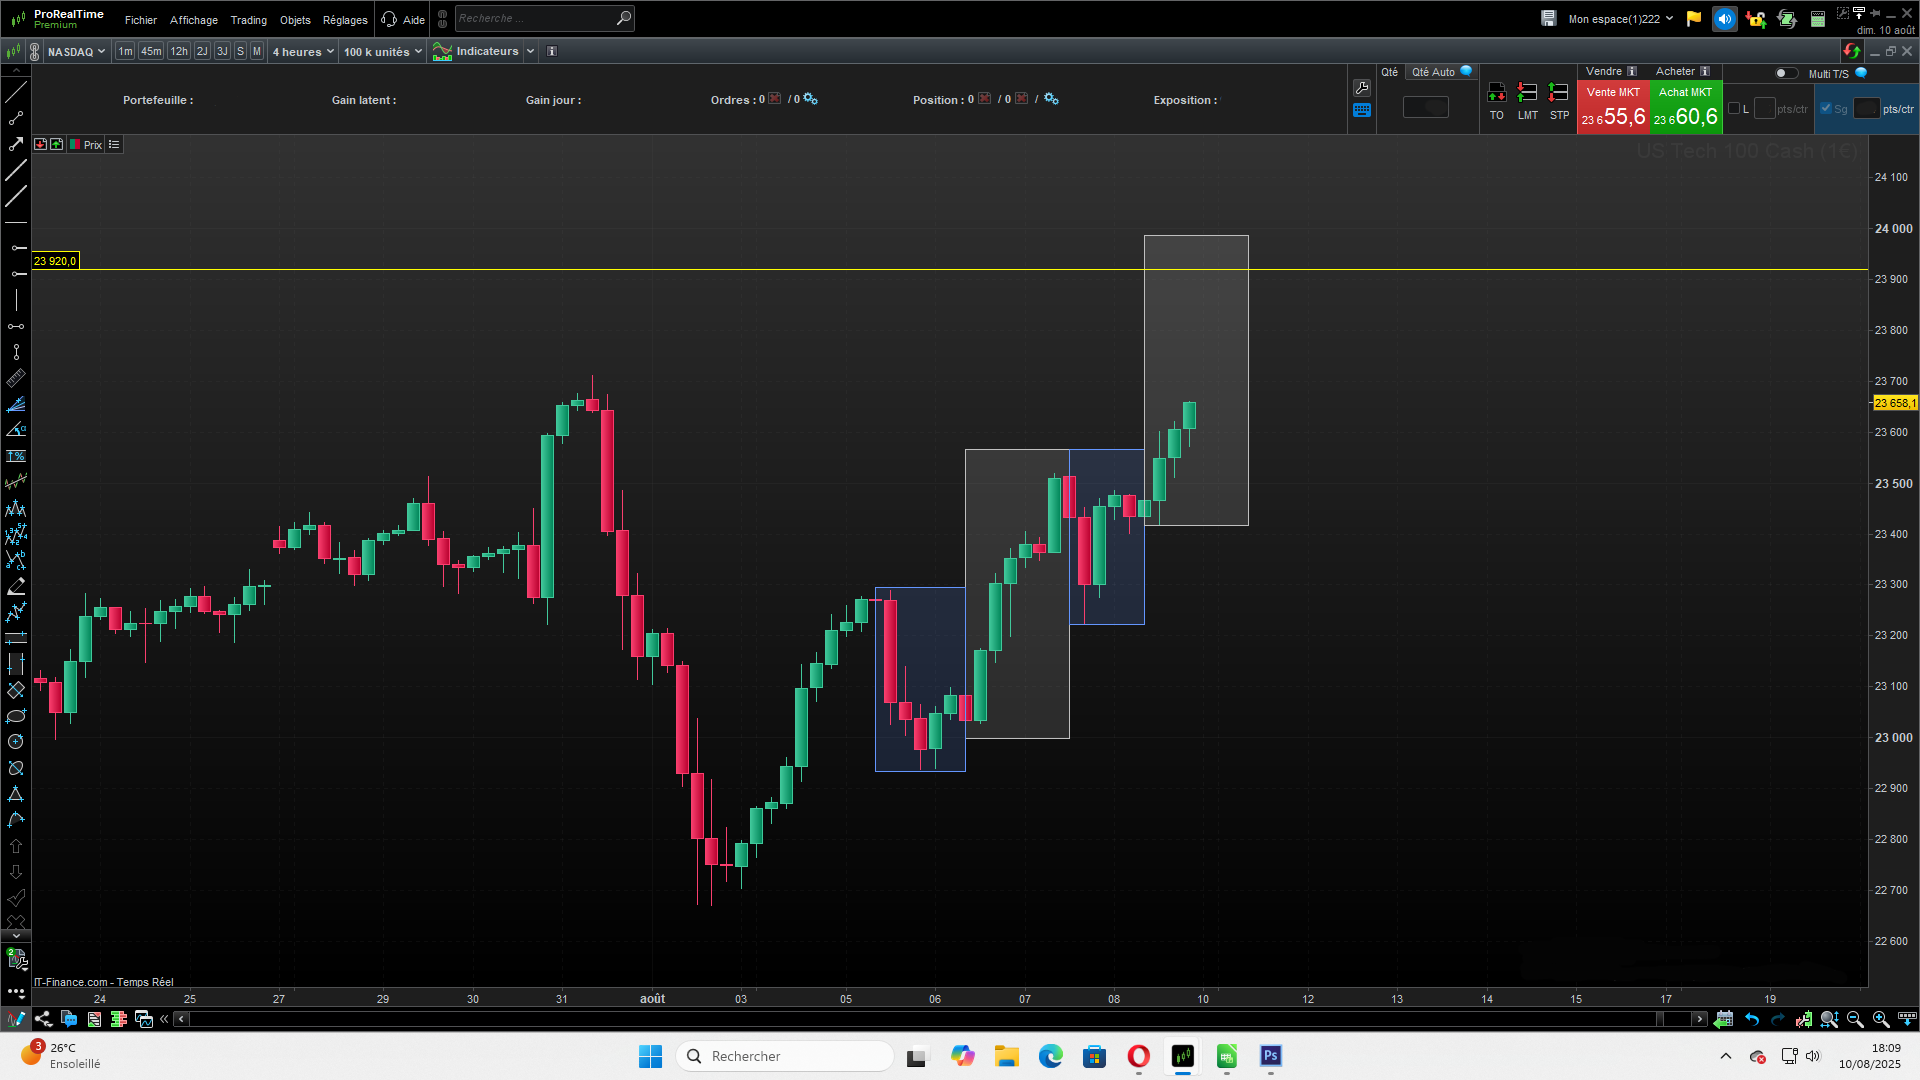Open the Réglages menu
The width and height of the screenshot is (1920, 1080).
345,20
